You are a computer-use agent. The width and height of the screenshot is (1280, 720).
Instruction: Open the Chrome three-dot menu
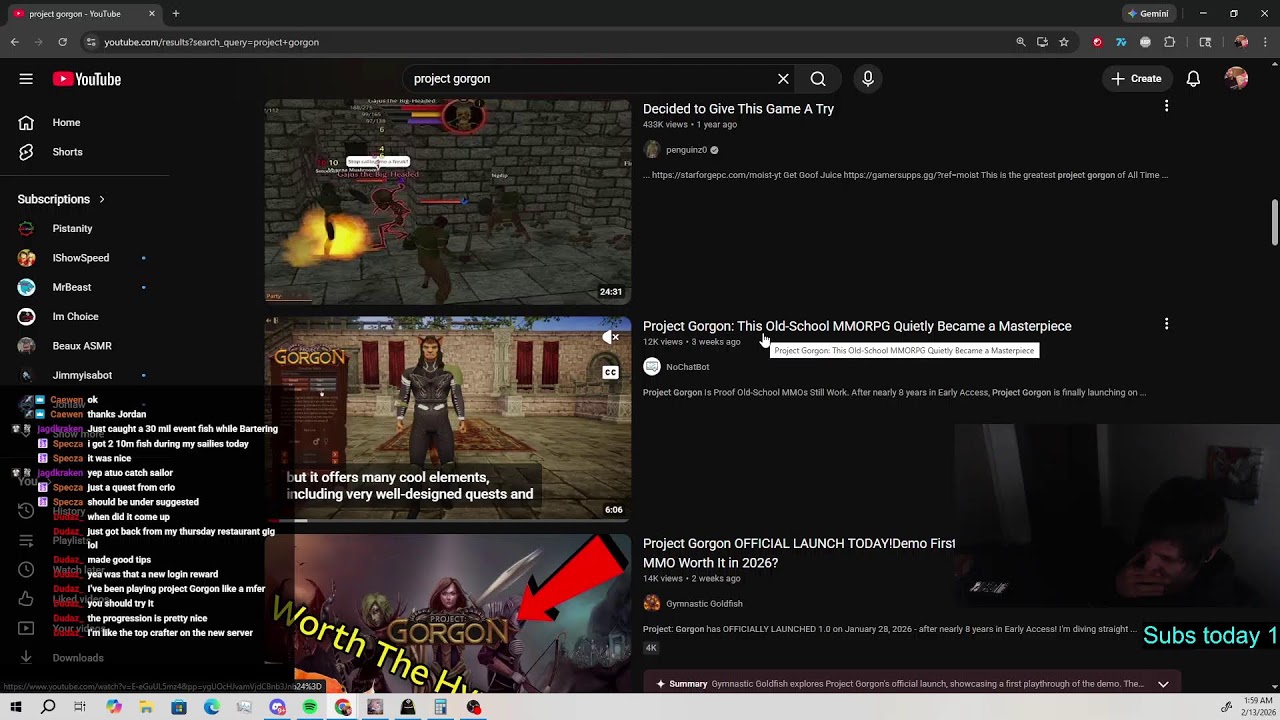point(1265,42)
